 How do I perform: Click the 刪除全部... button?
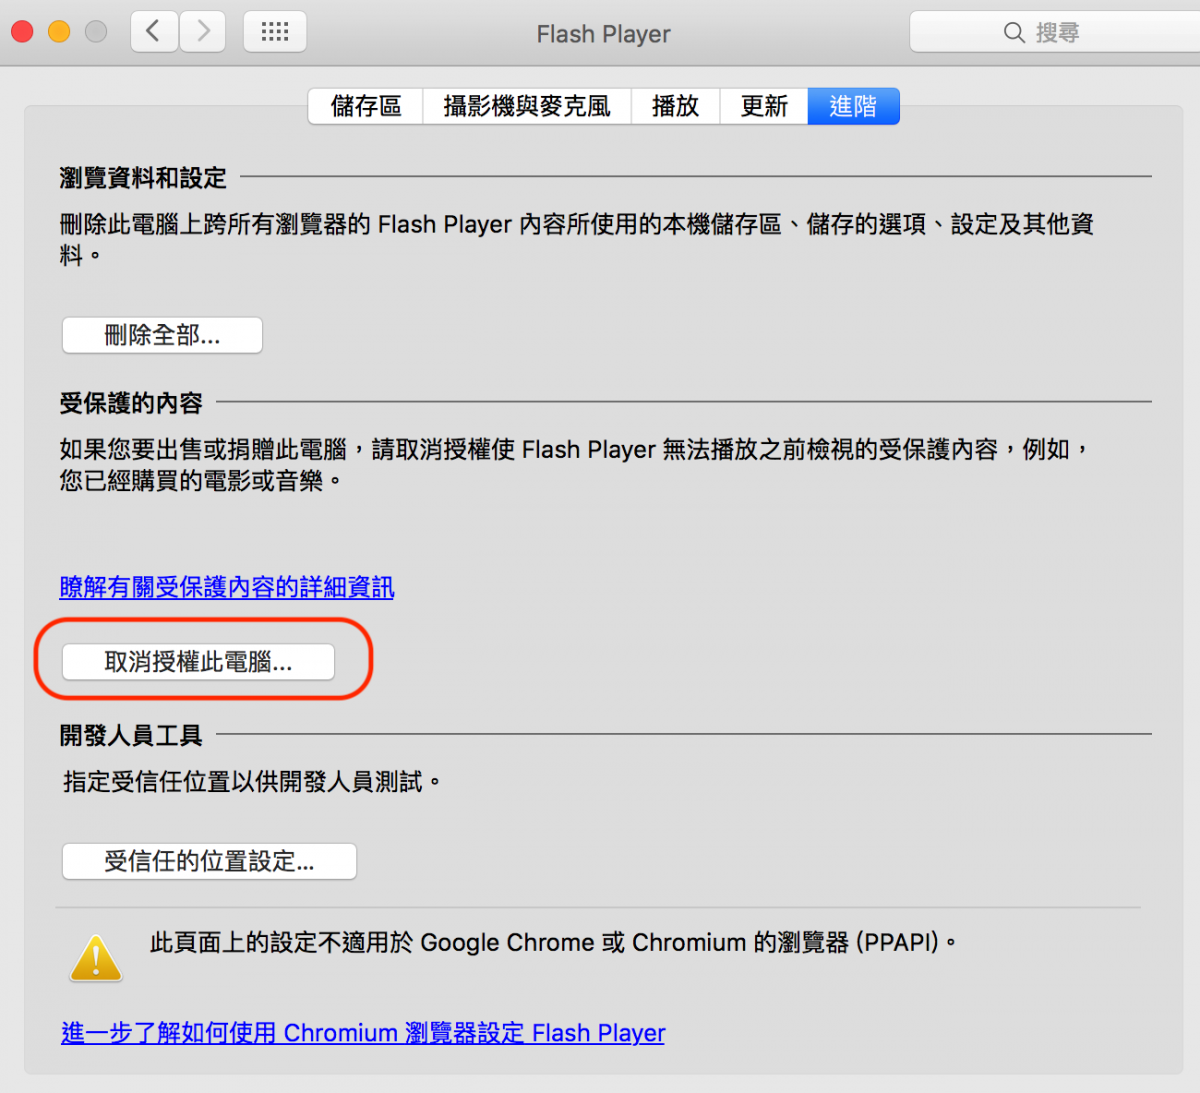[162, 335]
